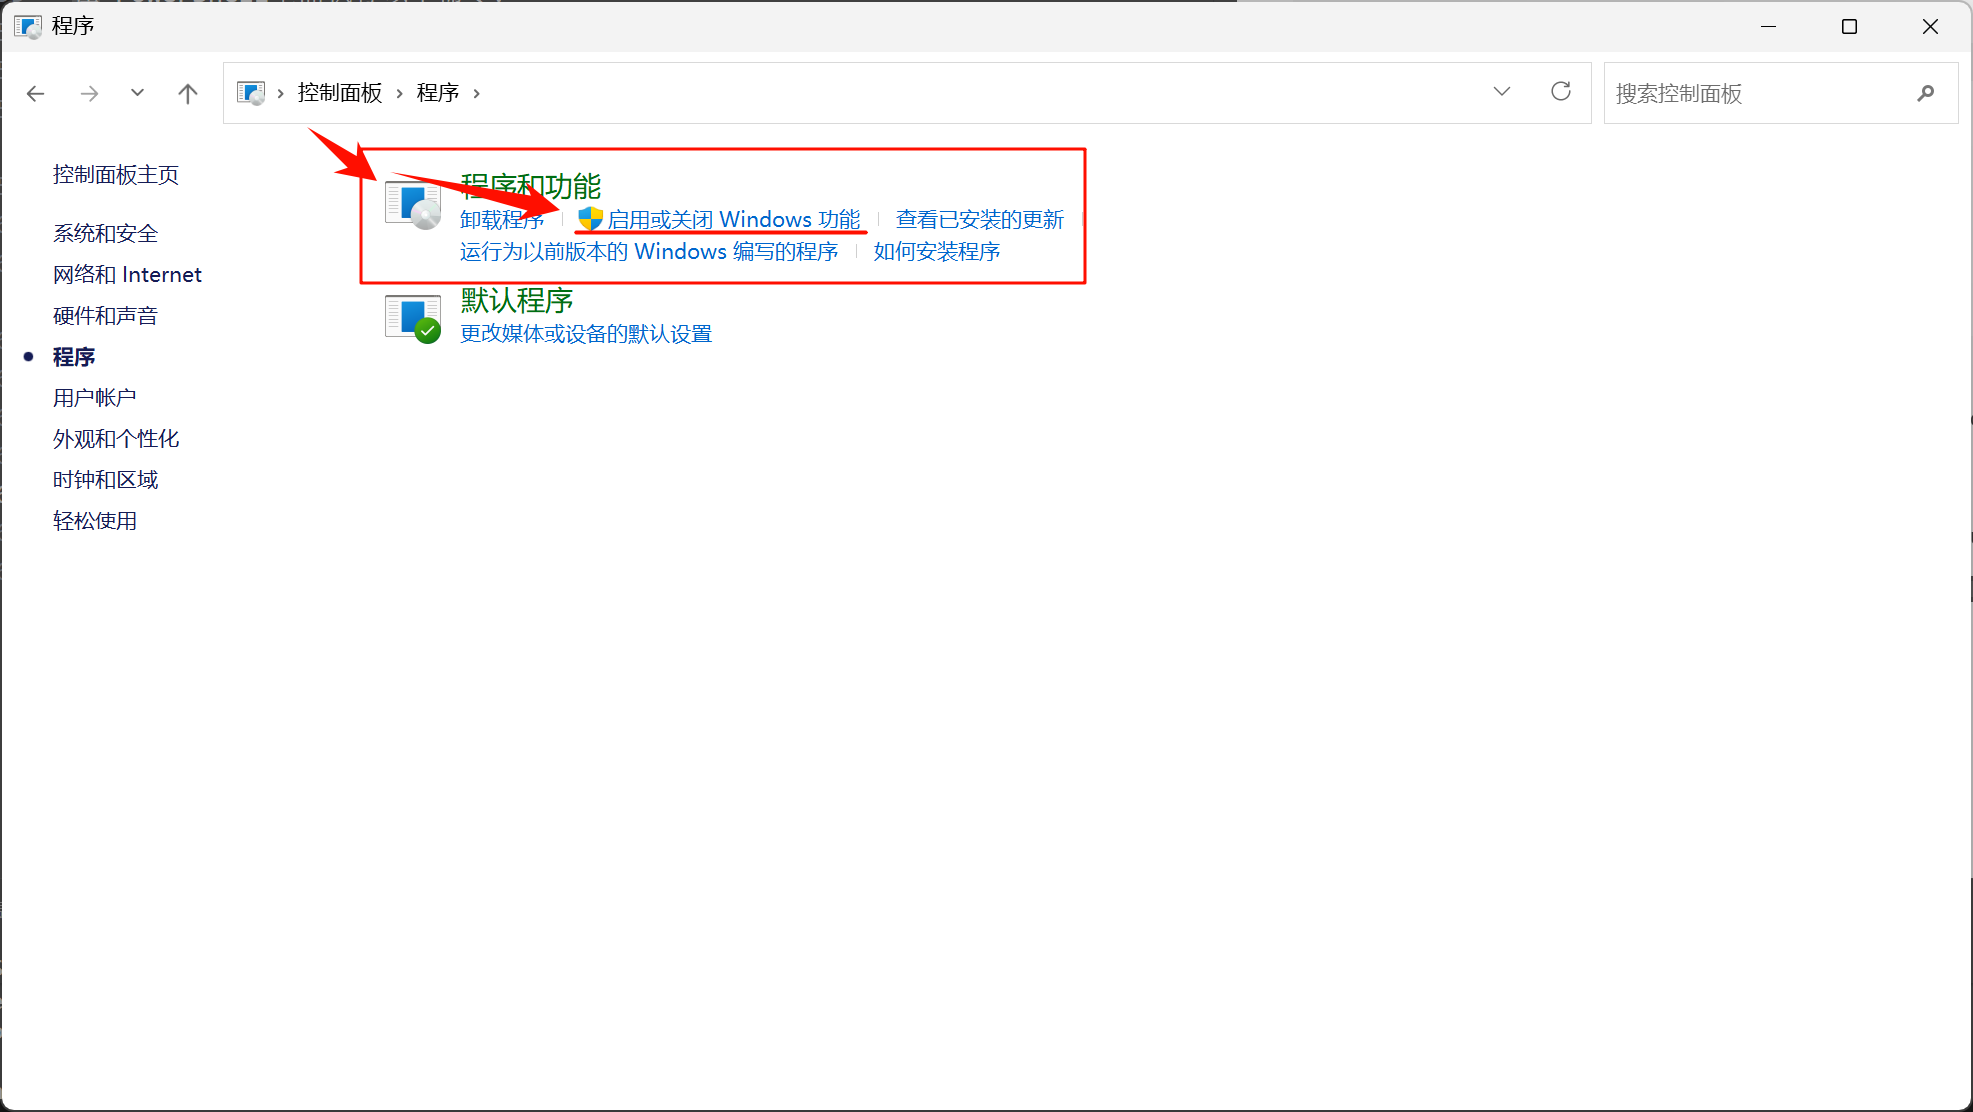The height and width of the screenshot is (1112, 1973).
Task: Click the Control Panel icon in the address bar
Action: [251, 91]
